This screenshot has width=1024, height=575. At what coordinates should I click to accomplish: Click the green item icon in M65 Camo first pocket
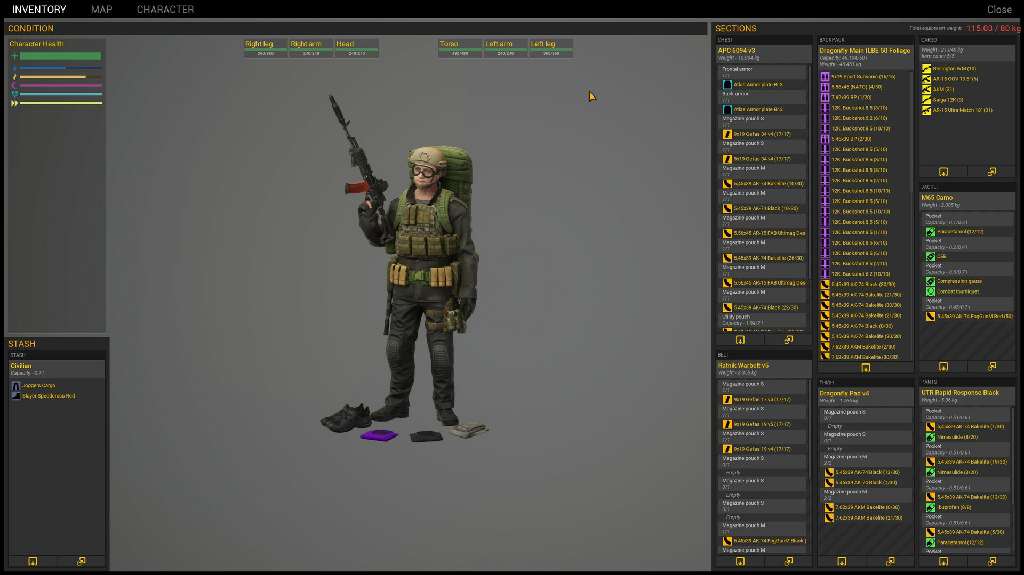pyautogui.click(x=930, y=232)
